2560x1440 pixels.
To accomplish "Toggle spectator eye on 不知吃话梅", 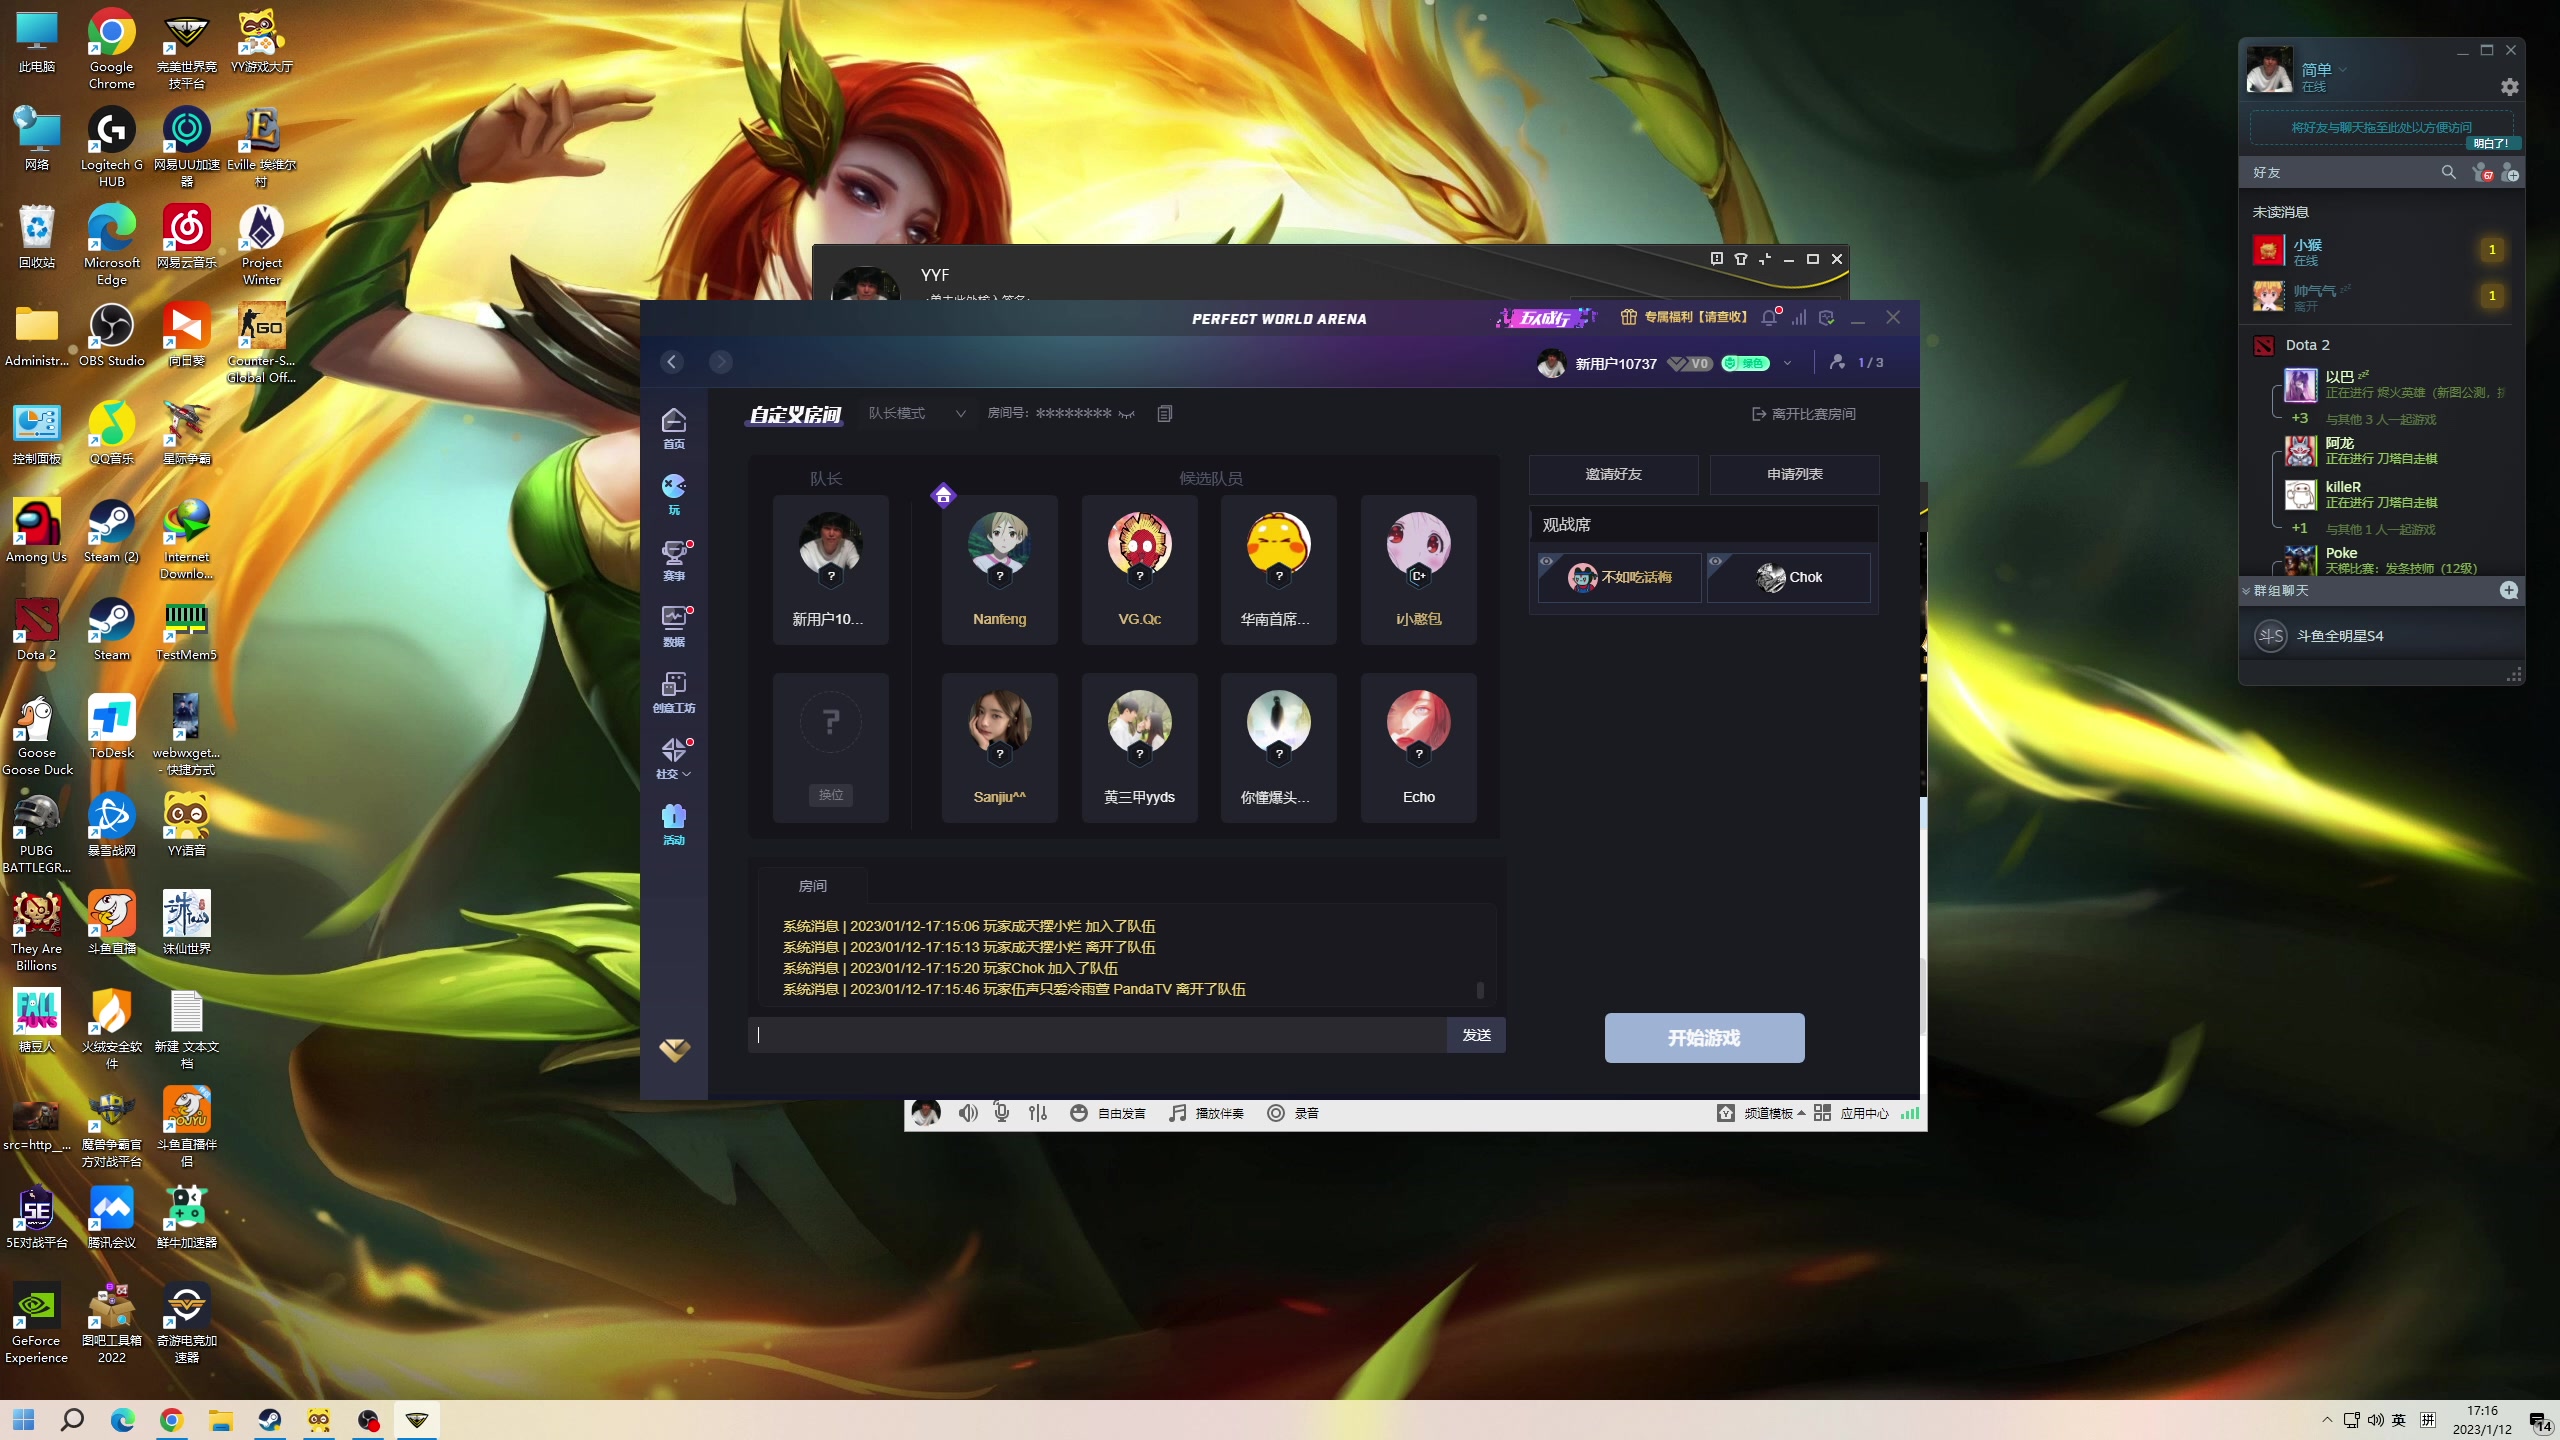I will [1547, 561].
